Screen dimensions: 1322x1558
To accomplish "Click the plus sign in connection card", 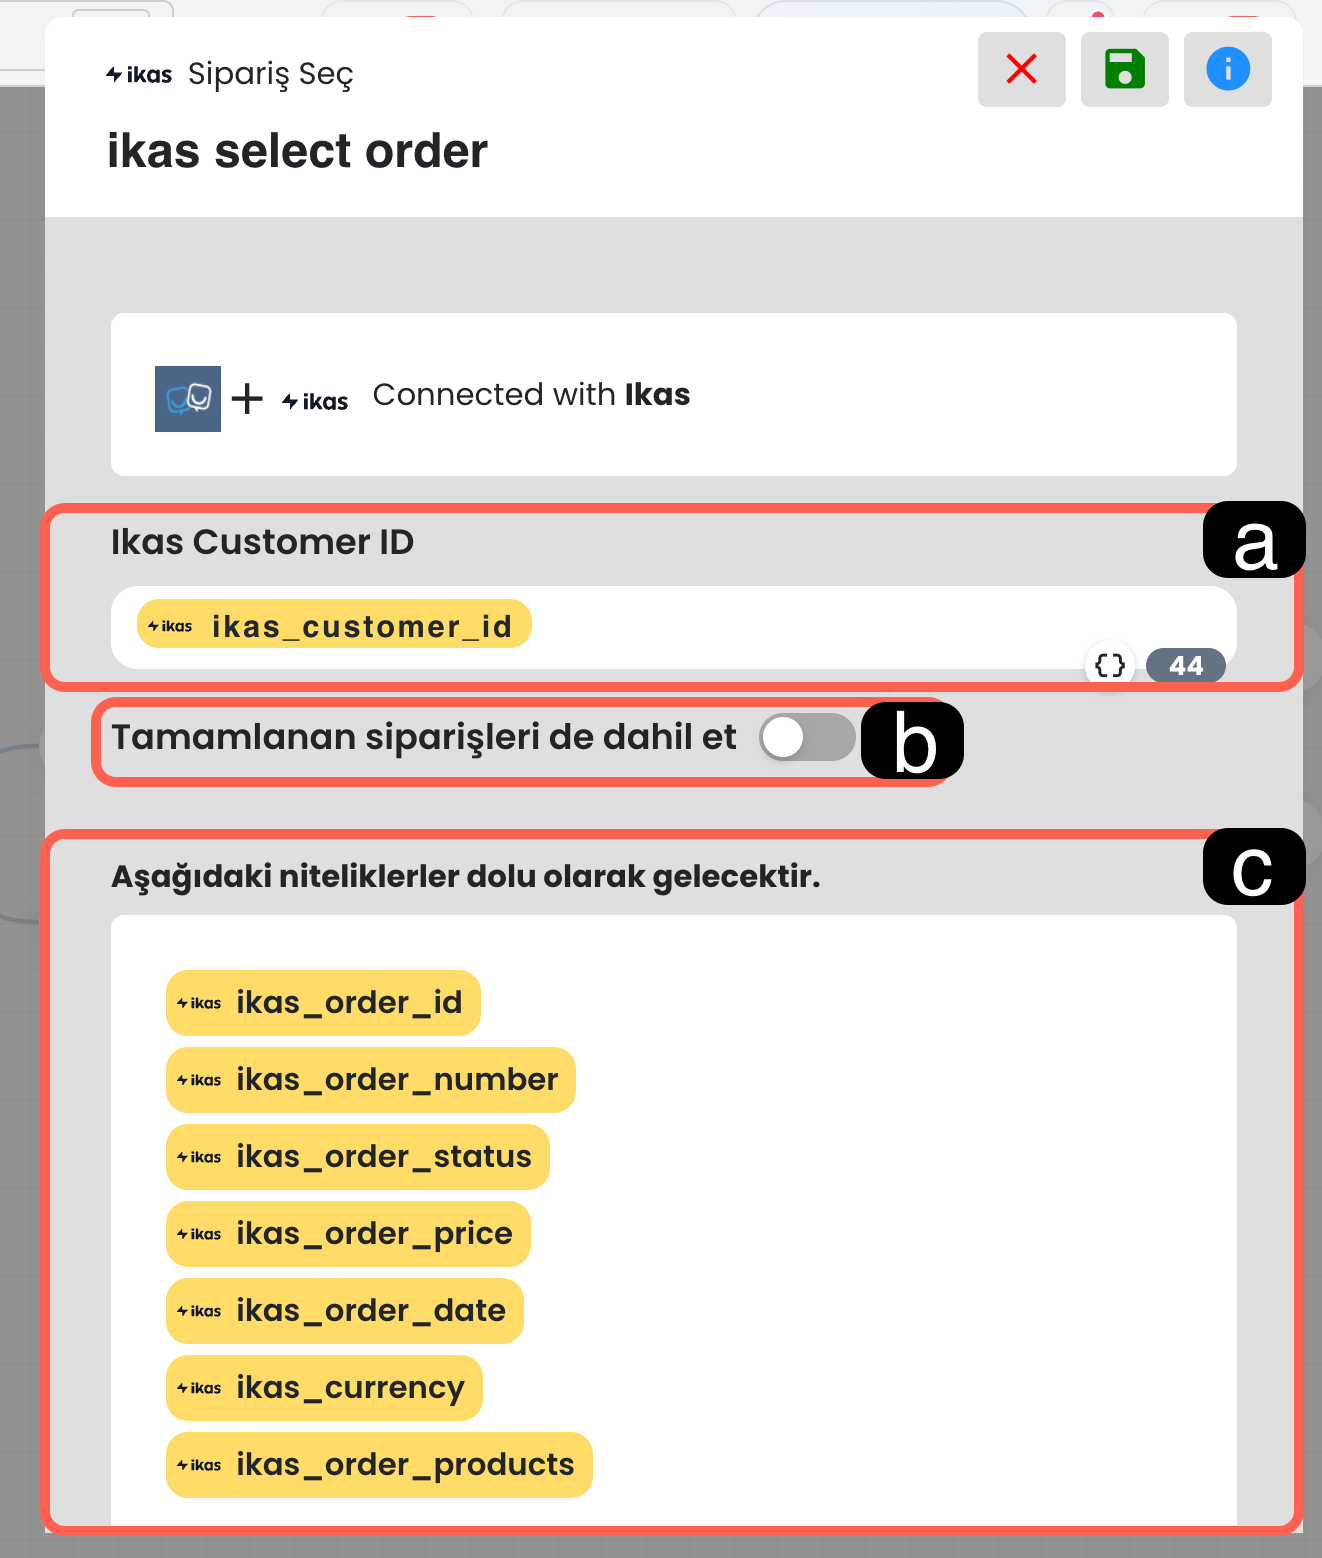I will pos(247,399).
